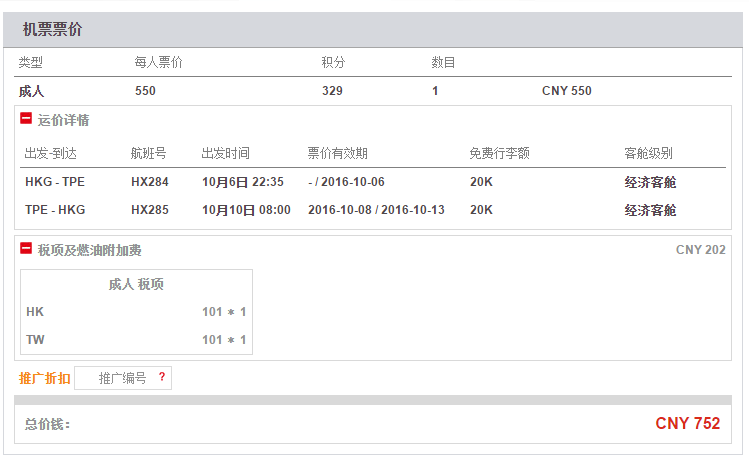Click the TPE - HKG route cell
Viewport: 749px width, 462px height.
pyautogui.click(x=55, y=210)
